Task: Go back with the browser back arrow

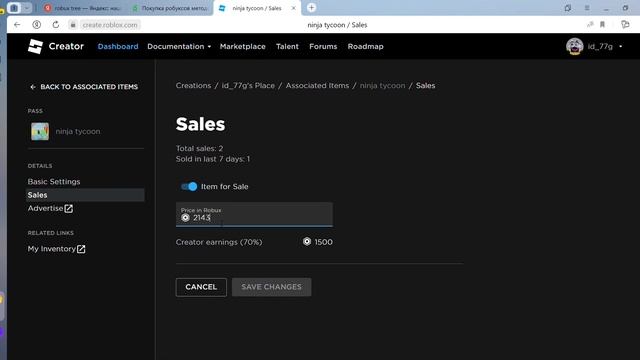Action: pos(17,25)
